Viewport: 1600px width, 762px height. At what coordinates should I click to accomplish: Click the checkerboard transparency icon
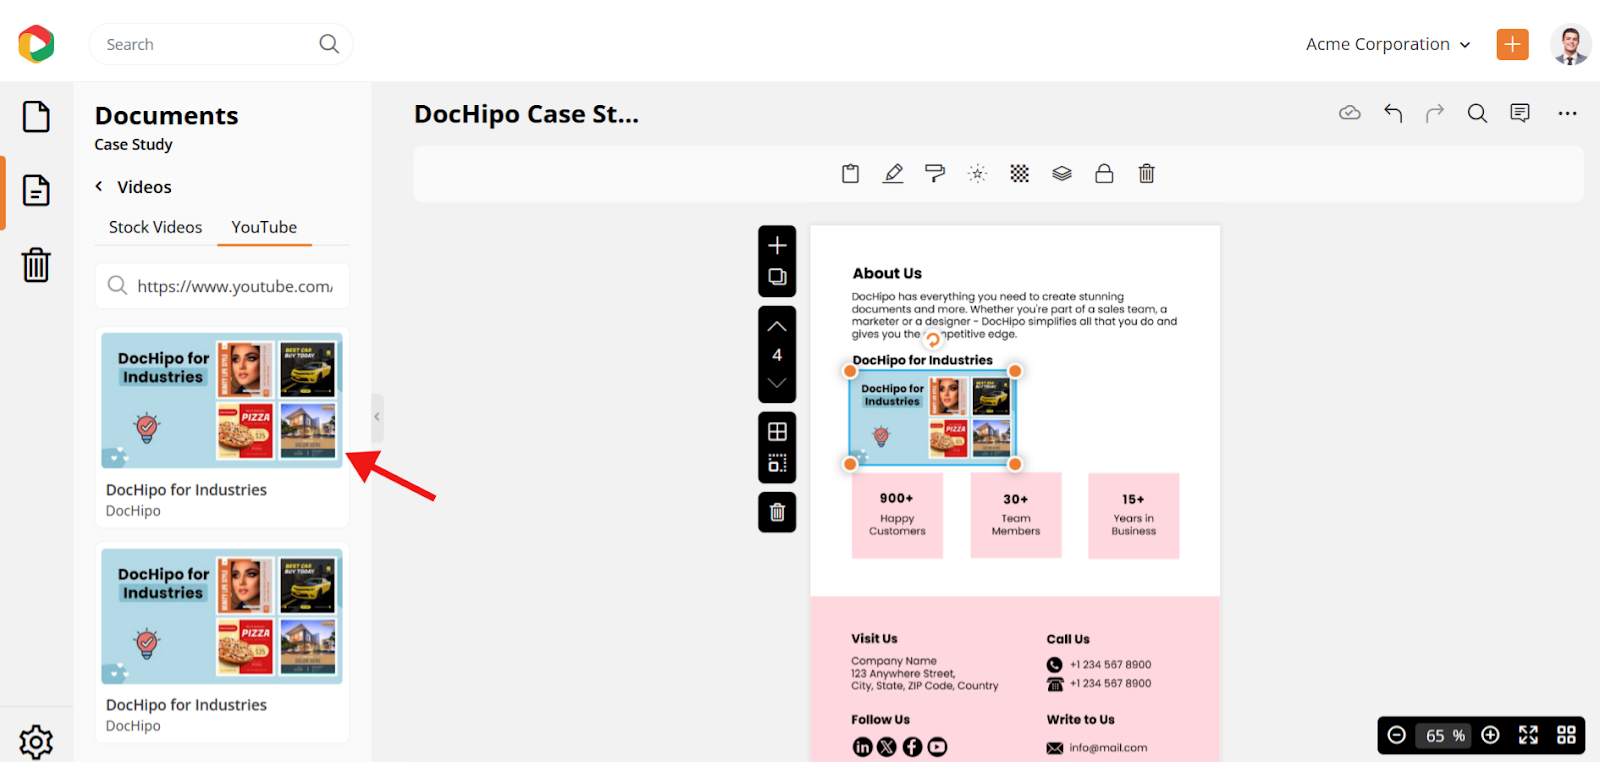pos(1019,174)
